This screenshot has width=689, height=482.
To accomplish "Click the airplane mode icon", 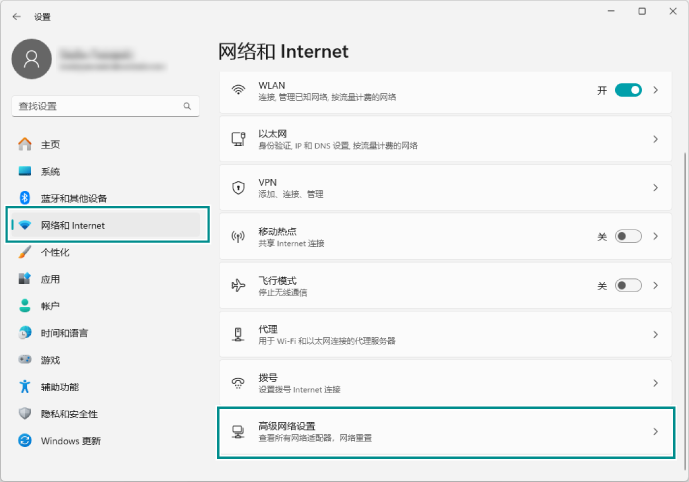I will tap(238, 286).
